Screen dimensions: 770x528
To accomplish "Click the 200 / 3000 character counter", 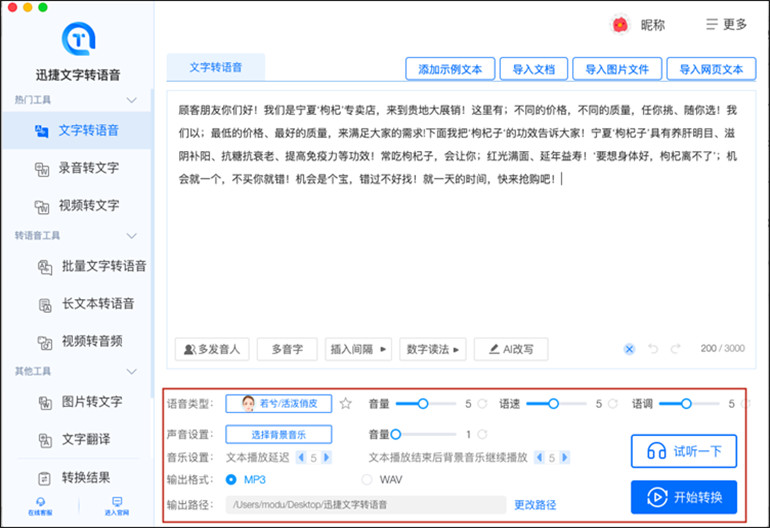I will point(722,348).
